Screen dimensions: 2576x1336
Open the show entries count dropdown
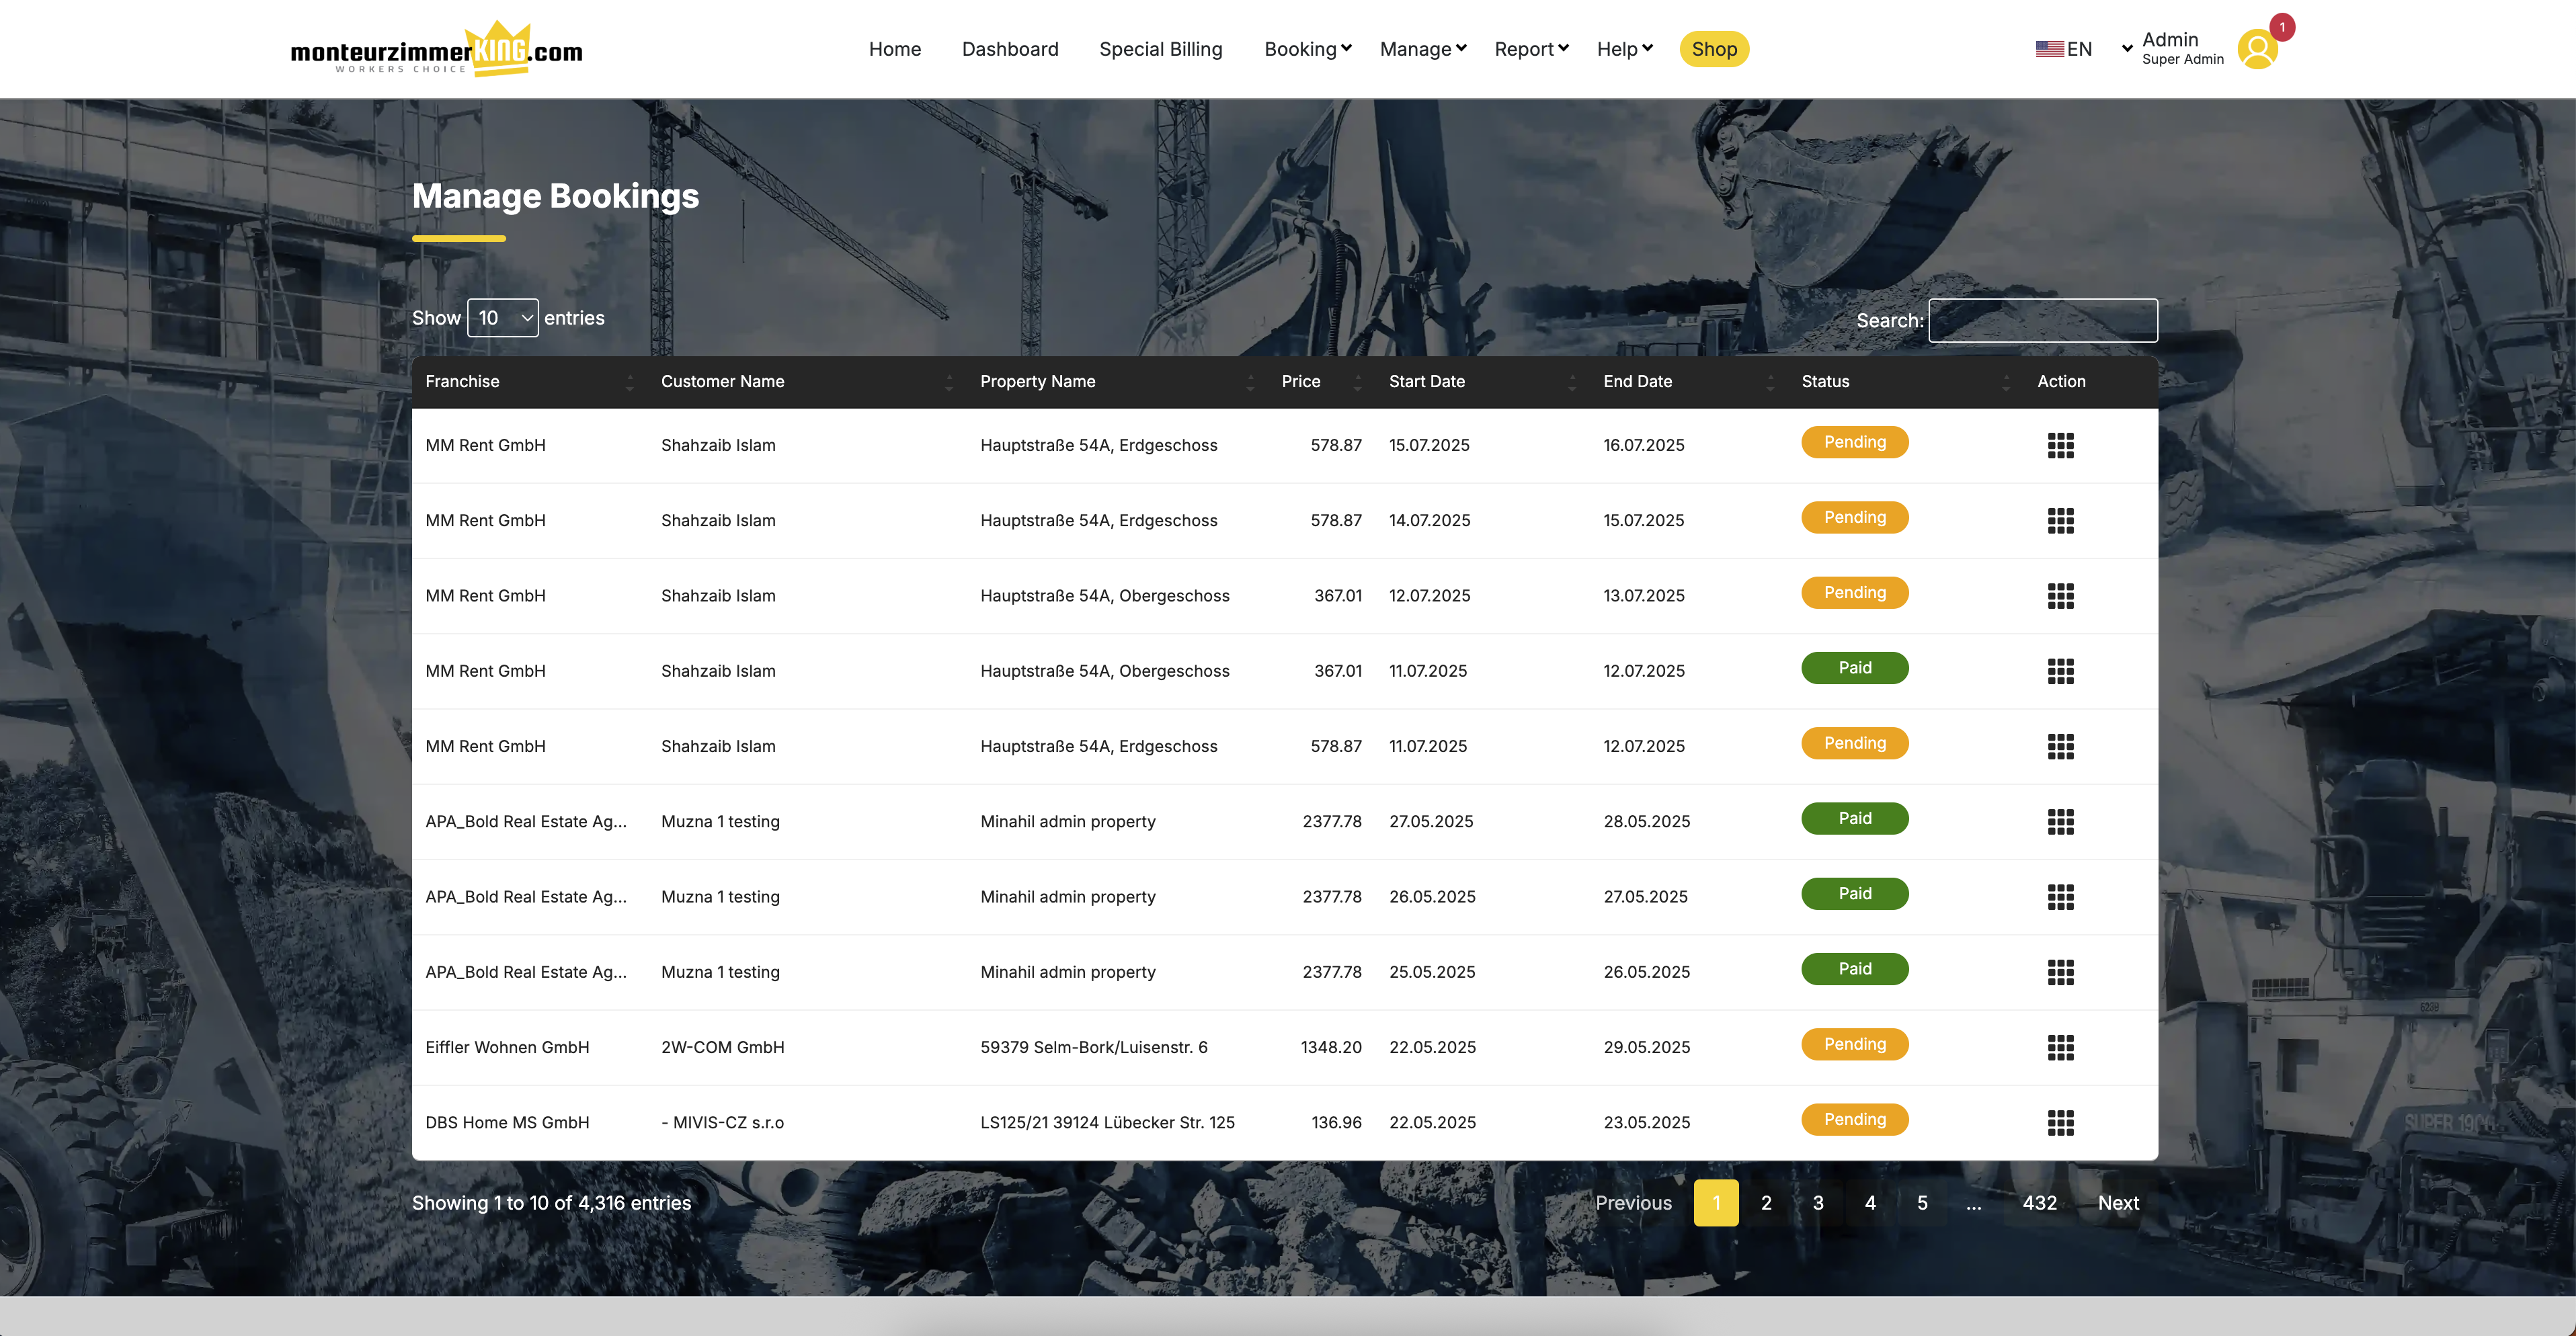point(502,318)
